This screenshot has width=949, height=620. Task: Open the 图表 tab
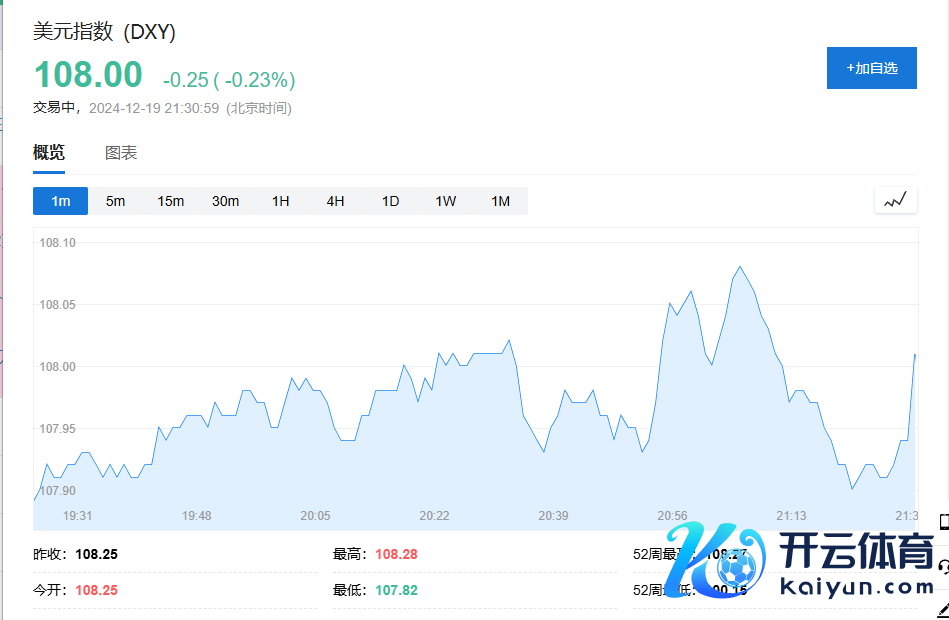[x=121, y=153]
